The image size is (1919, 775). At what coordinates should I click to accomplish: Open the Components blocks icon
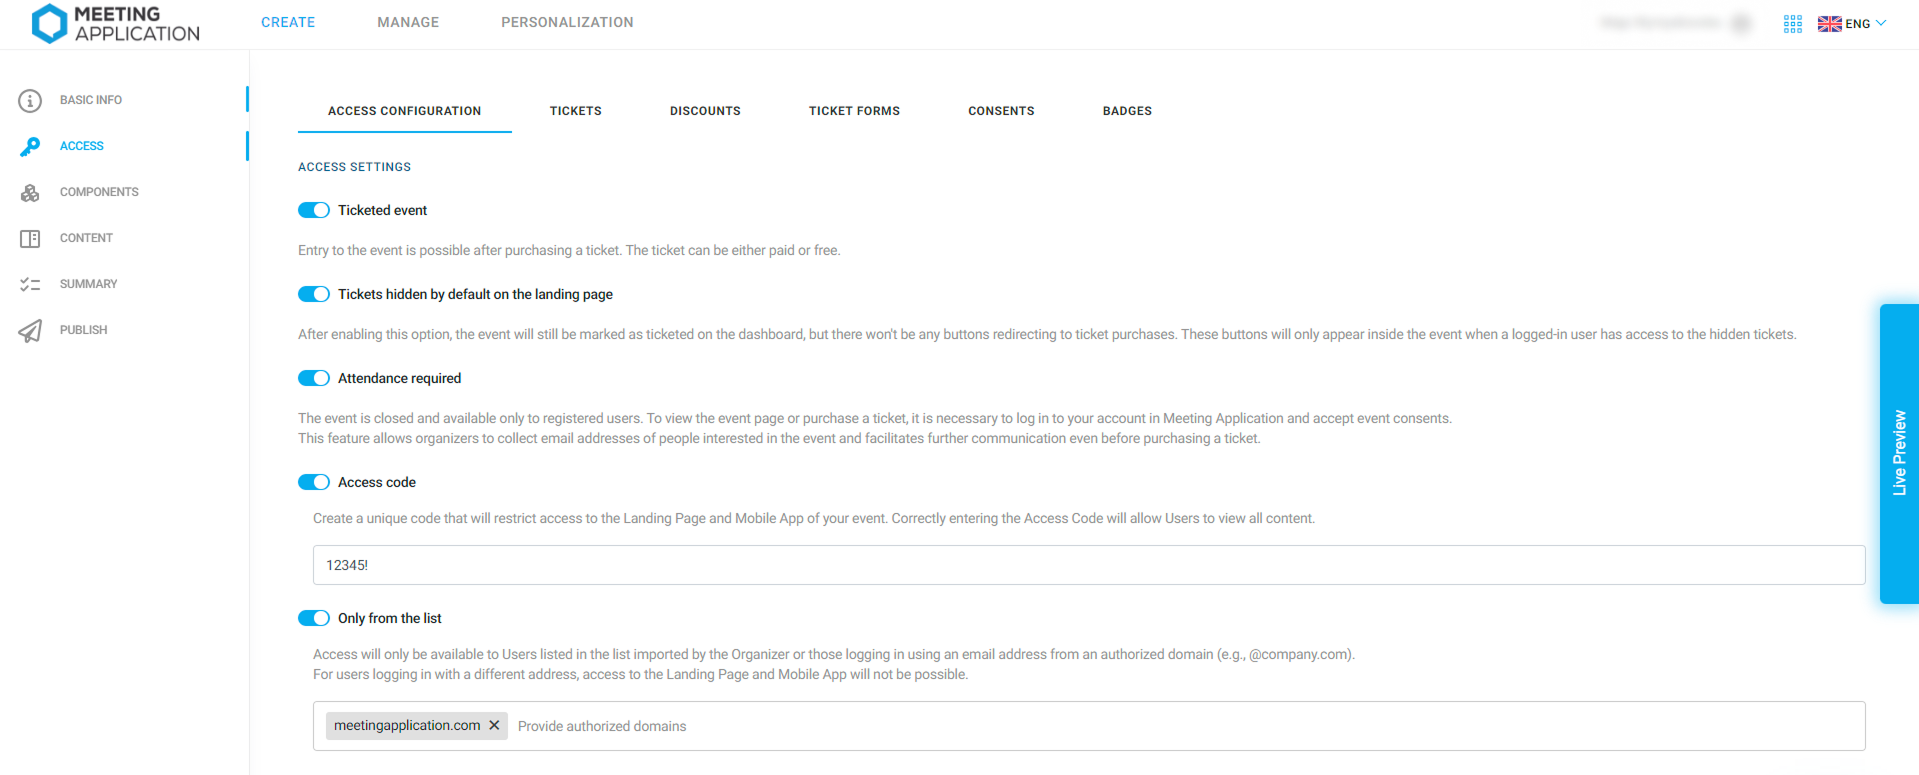coord(30,192)
